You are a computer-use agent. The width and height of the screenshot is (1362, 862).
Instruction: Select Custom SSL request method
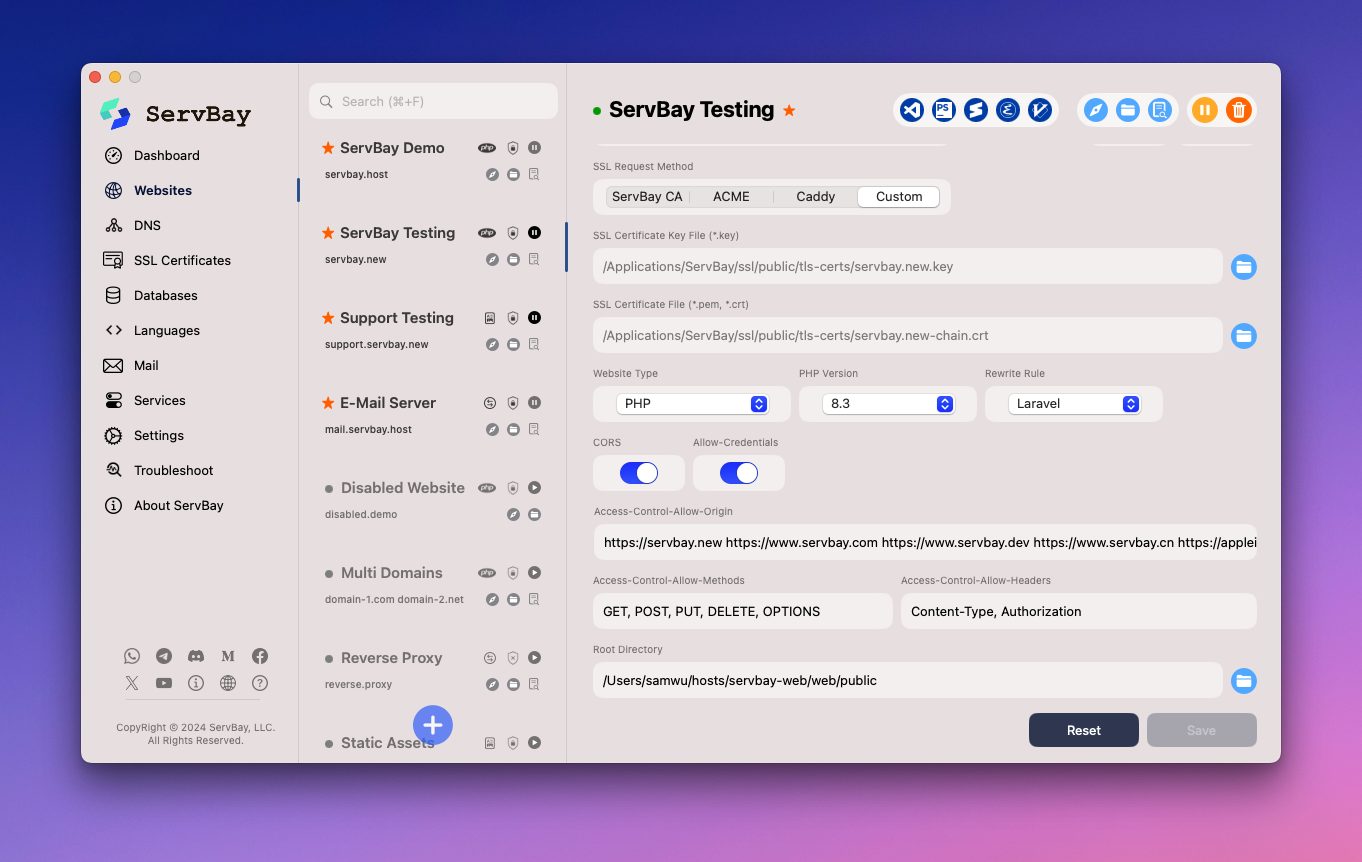tap(899, 197)
